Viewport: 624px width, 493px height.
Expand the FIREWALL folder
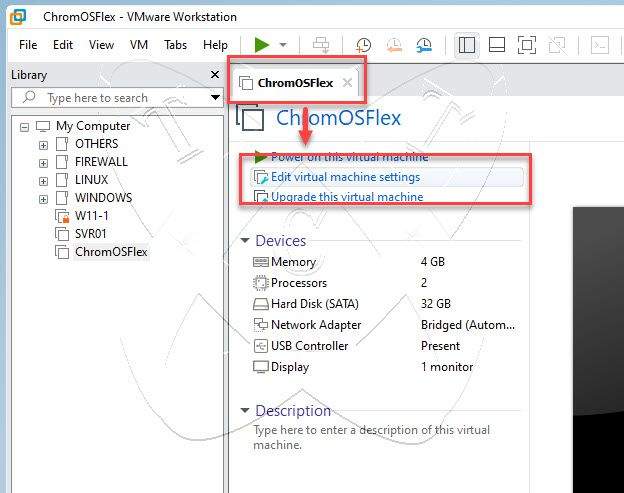point(43,163)
